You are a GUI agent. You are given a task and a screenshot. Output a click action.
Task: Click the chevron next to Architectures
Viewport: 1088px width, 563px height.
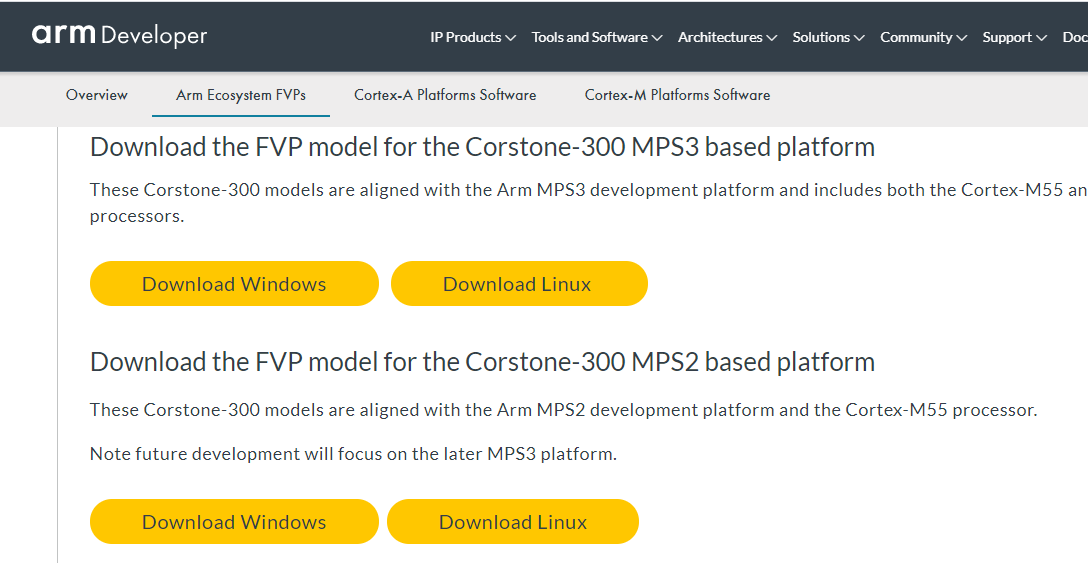(772, 38)
